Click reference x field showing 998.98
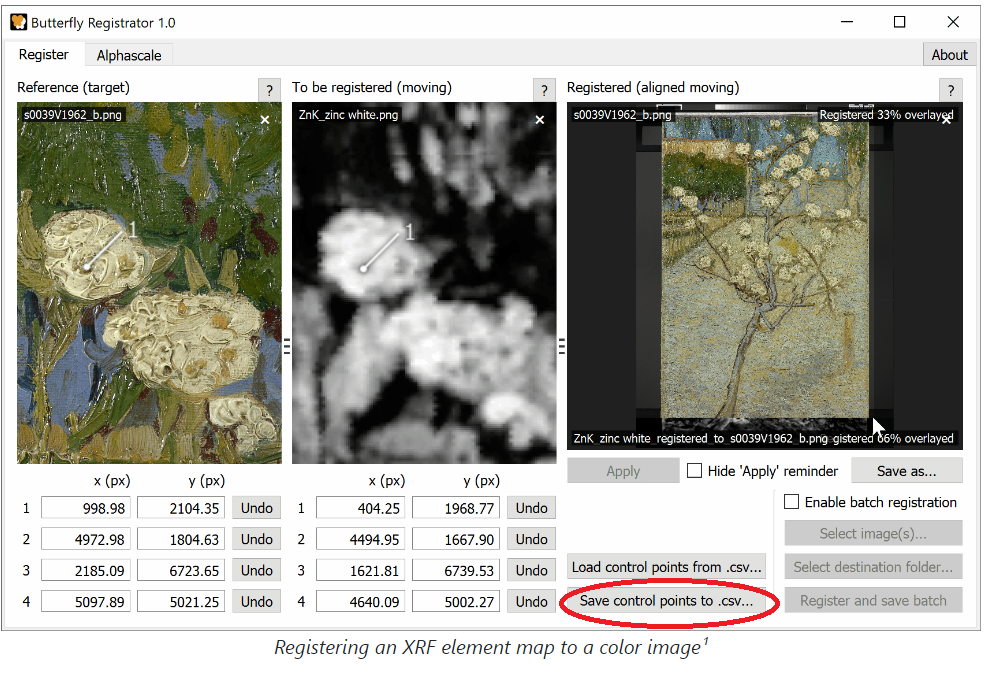Screen dimensions: 986x681 (84, 508)
